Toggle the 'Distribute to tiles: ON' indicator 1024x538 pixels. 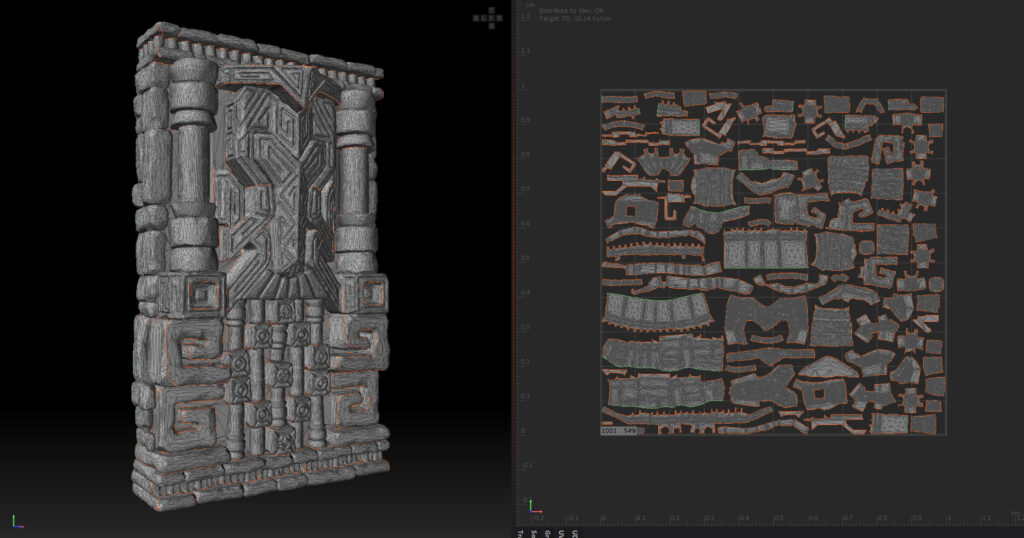(x=571, y=11)
